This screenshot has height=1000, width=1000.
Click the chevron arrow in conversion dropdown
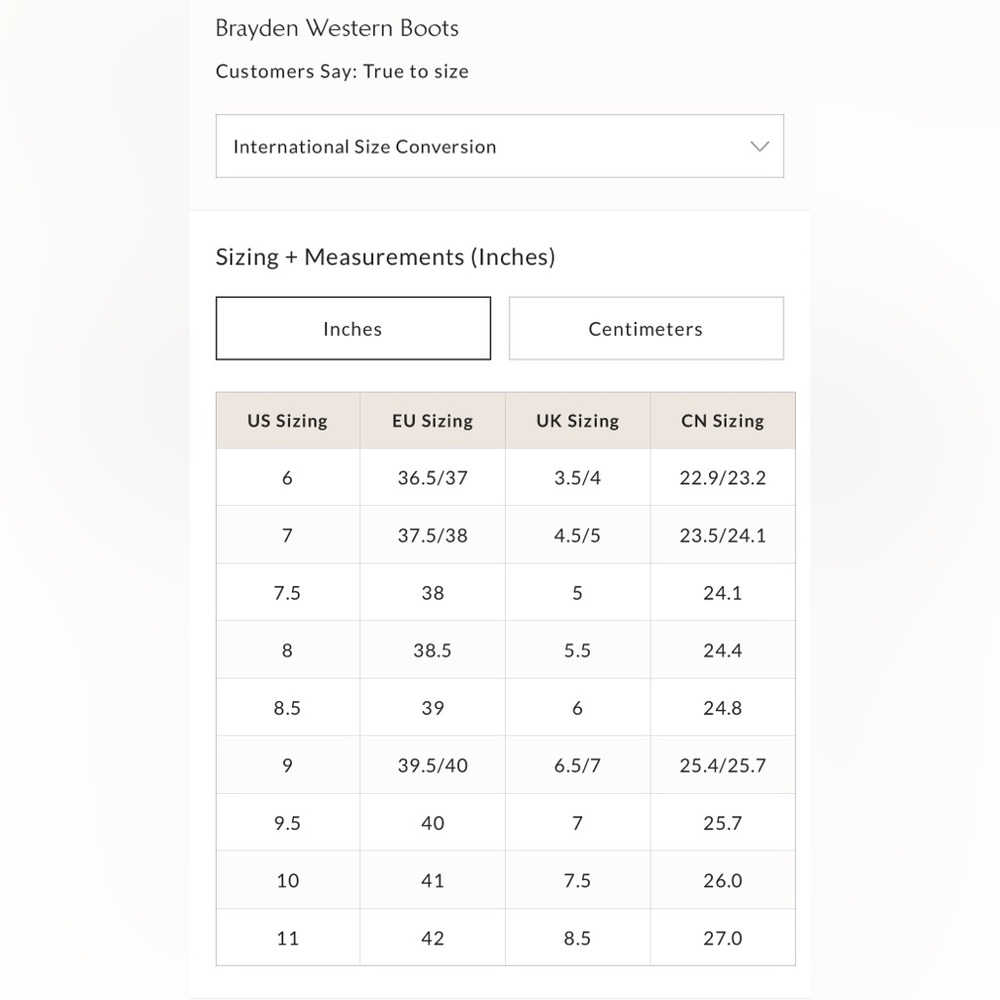click(x=759, y=146)
